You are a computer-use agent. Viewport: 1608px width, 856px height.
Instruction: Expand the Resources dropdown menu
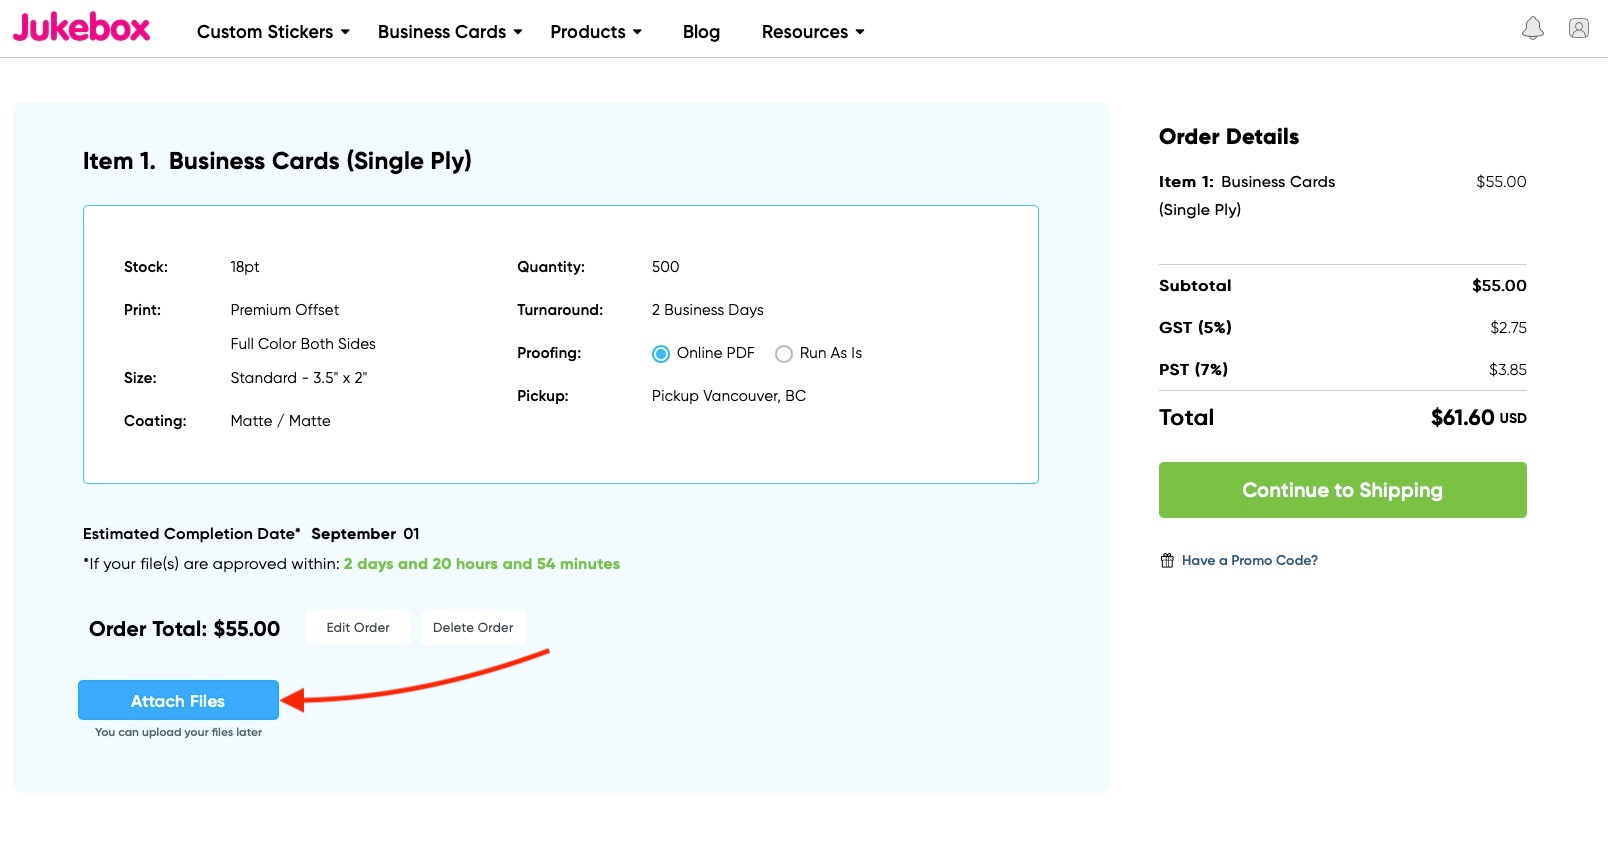(813, 32)
